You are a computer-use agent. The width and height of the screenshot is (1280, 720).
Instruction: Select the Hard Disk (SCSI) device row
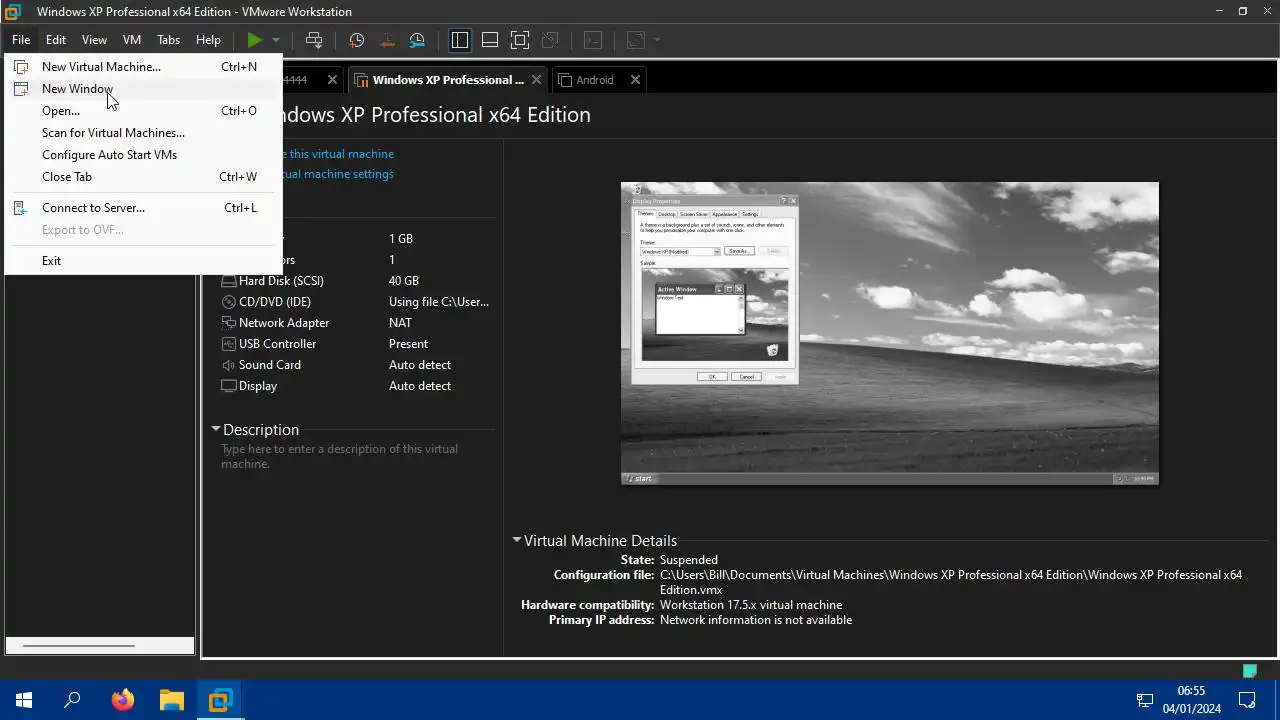tap(357, 281)
